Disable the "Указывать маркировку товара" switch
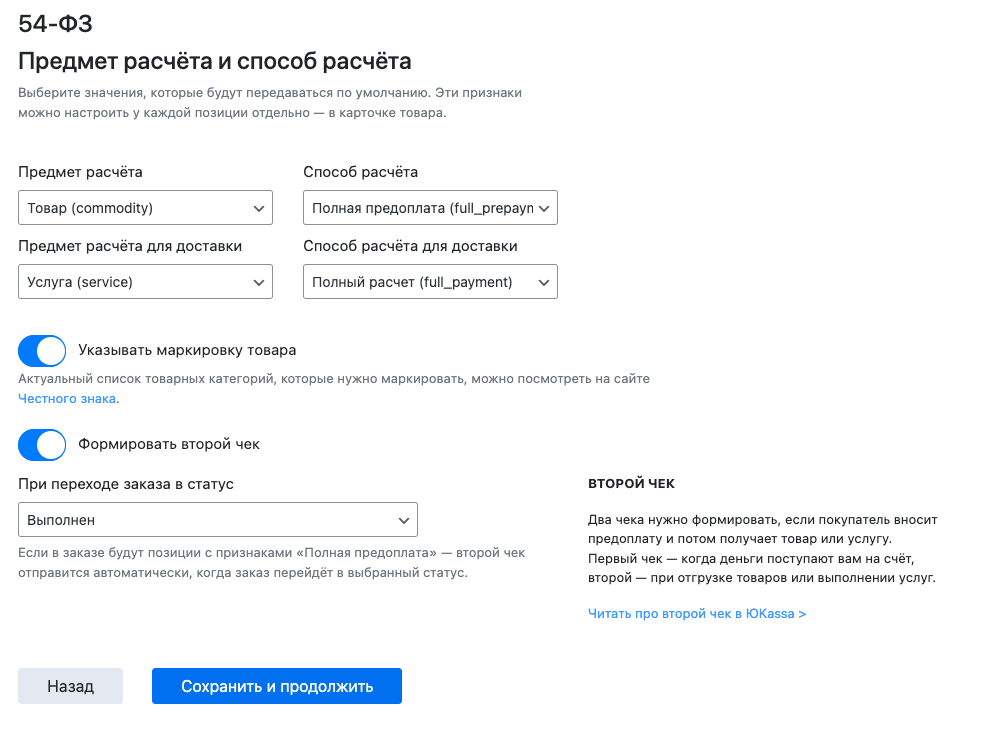 [42, 351]
